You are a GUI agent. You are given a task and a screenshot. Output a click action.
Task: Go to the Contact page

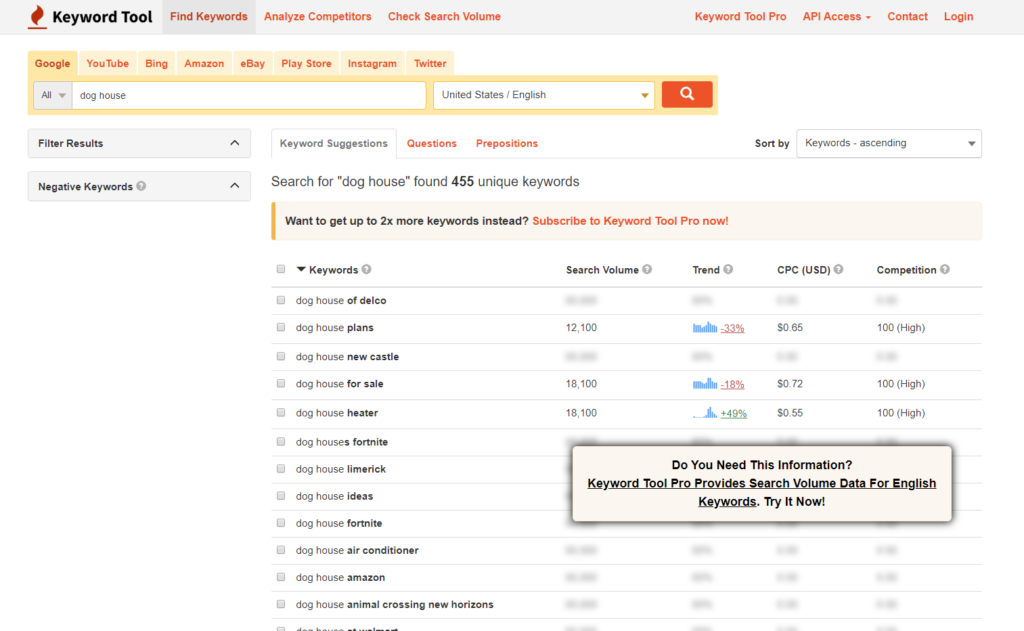[x=907, y=16]
